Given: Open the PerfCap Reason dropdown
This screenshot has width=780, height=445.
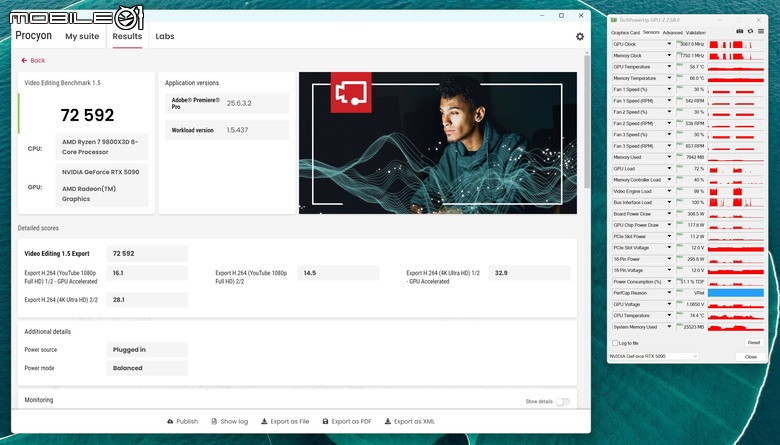Looking at the screenshot, I should pyautogui.click(x=669, y=293).
